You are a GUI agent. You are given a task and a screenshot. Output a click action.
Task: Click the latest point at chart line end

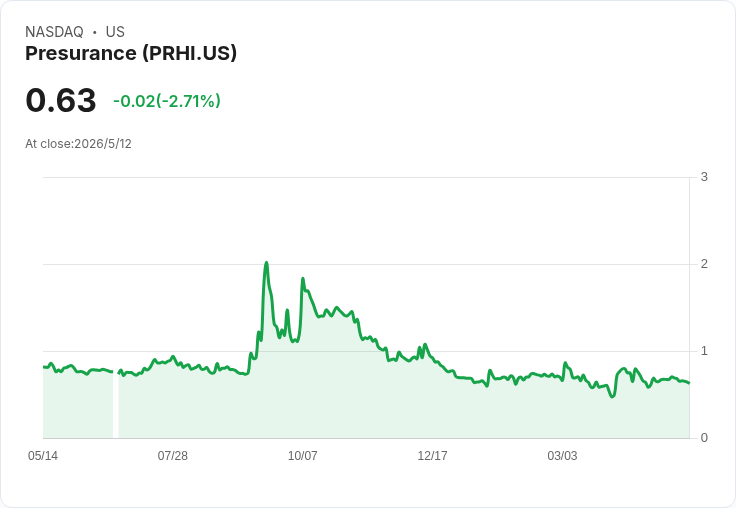[689, 383]
